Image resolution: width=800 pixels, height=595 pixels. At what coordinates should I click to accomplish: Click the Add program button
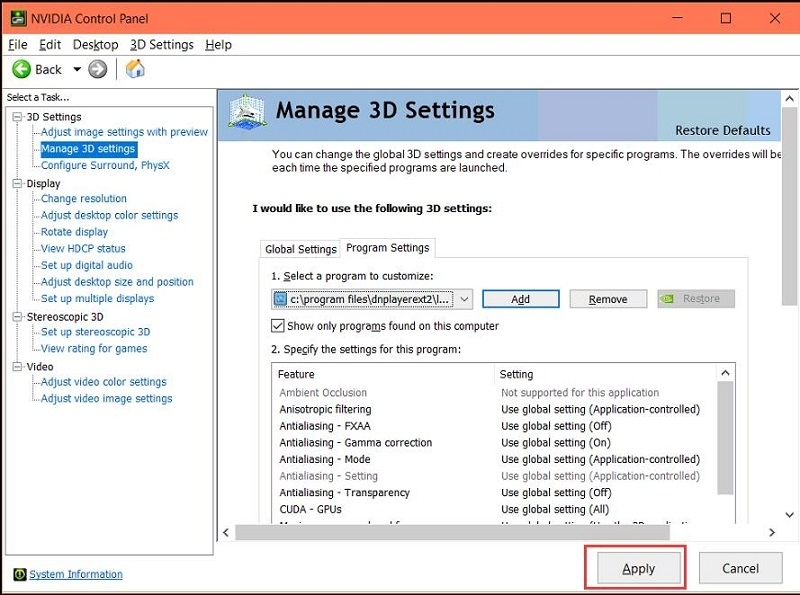click(x=520, y=299)
